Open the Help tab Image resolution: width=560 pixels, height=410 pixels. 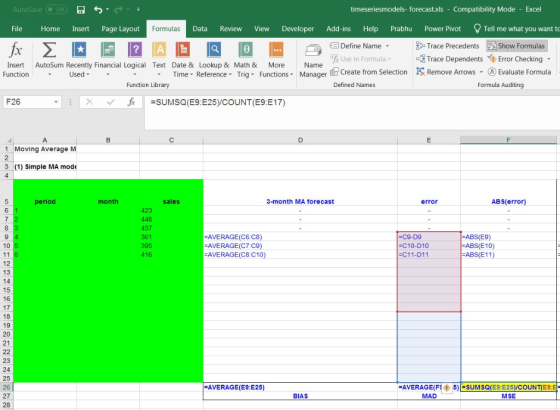[370, 29]
